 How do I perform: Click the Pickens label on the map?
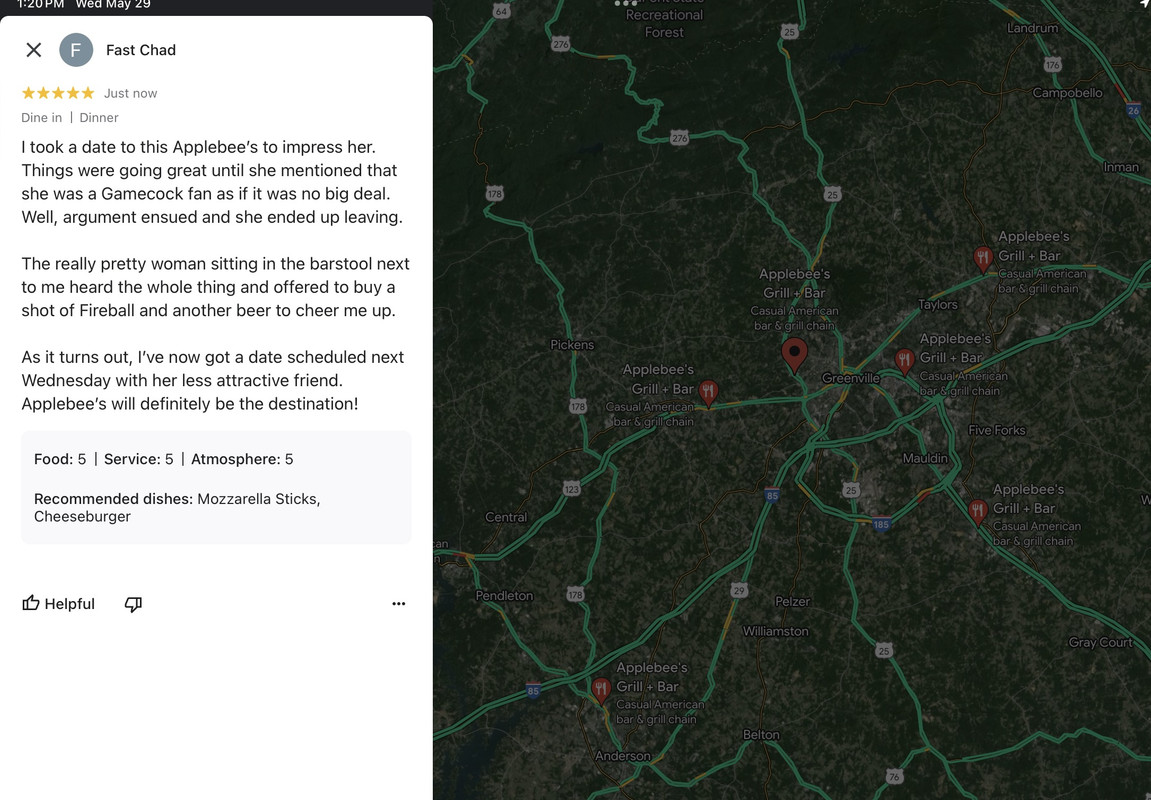[x=572, y=344]
